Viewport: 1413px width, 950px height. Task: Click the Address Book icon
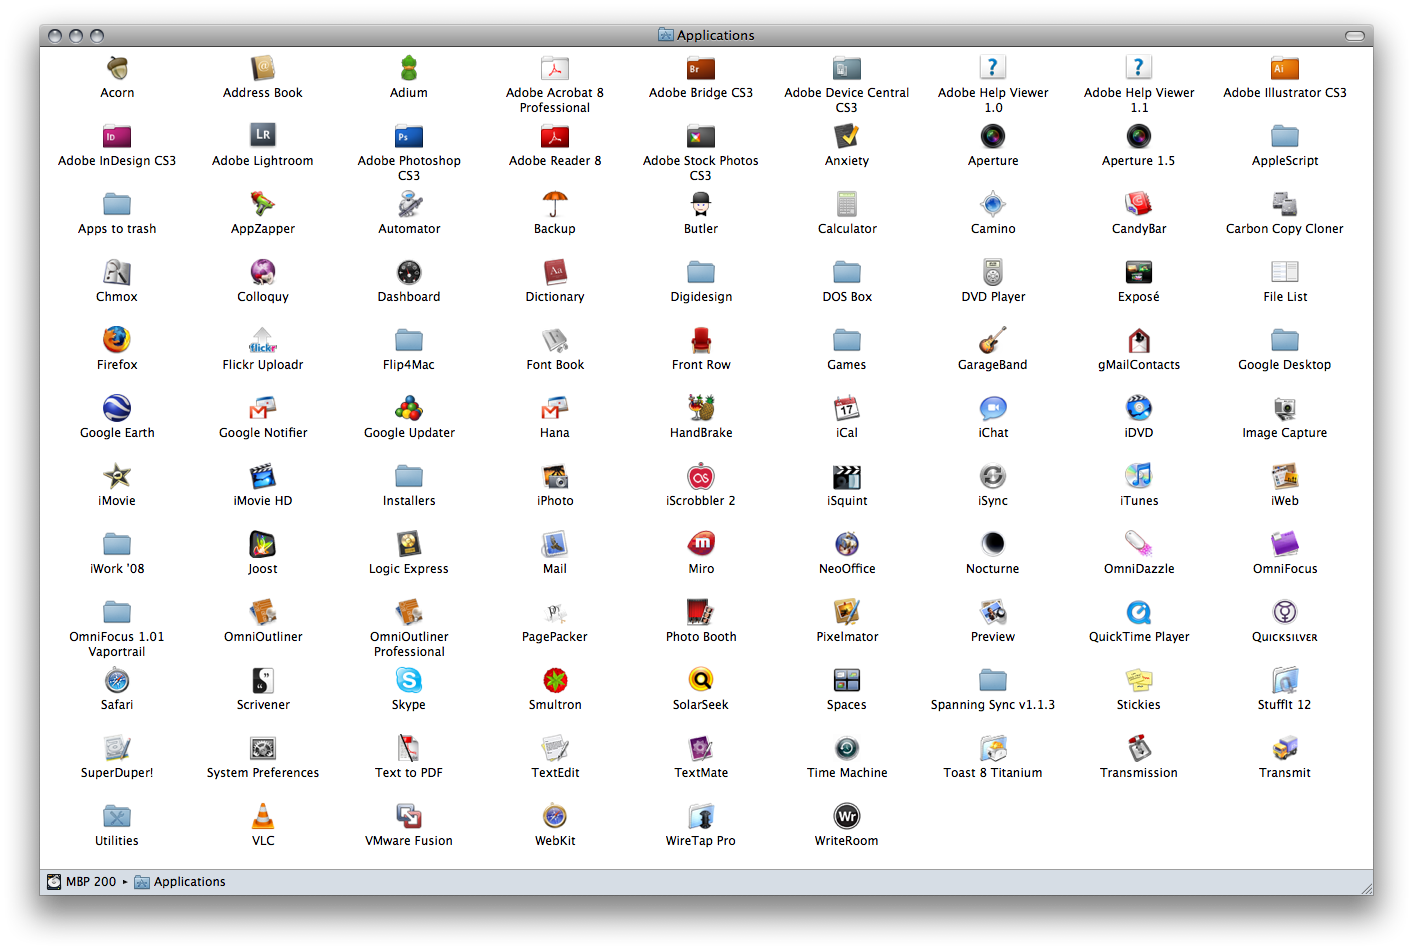click(263, 68)
